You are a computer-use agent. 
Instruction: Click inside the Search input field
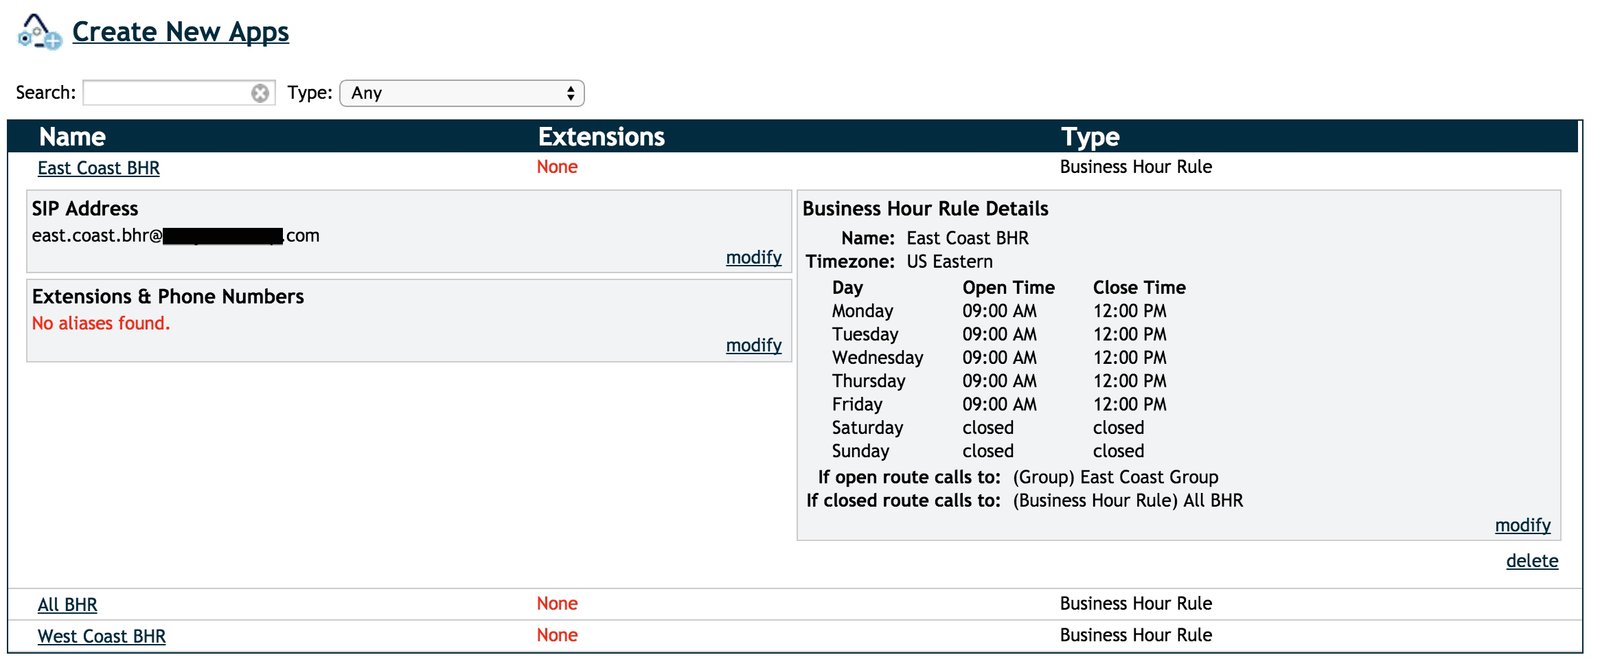[x=165, y=93]
